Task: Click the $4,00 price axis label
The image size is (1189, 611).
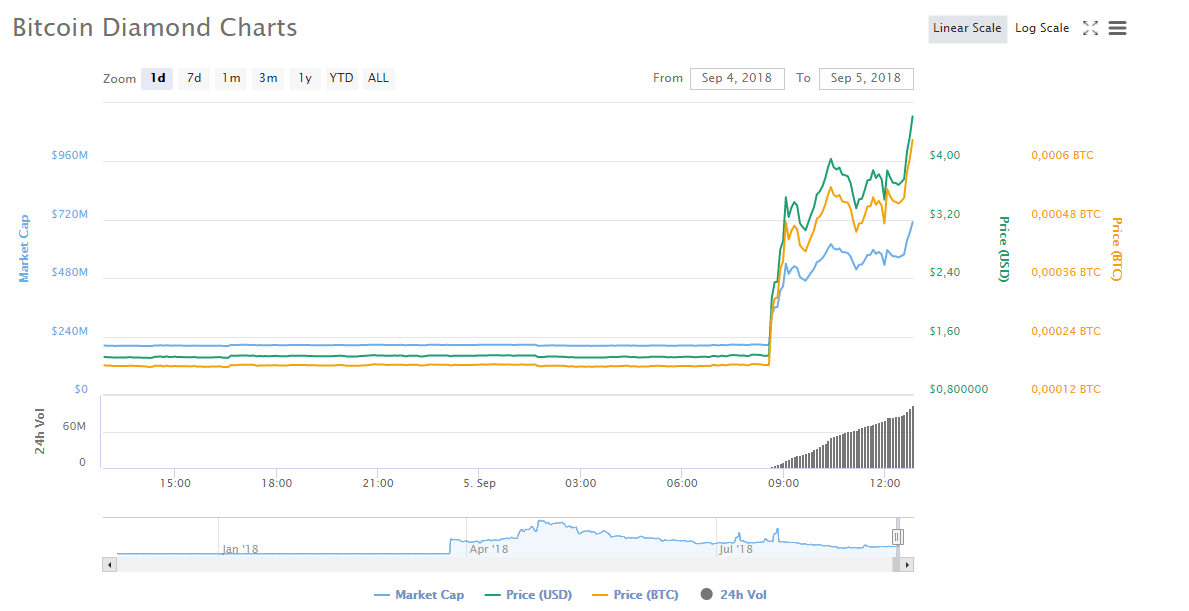Action: [x=945, y=155]
